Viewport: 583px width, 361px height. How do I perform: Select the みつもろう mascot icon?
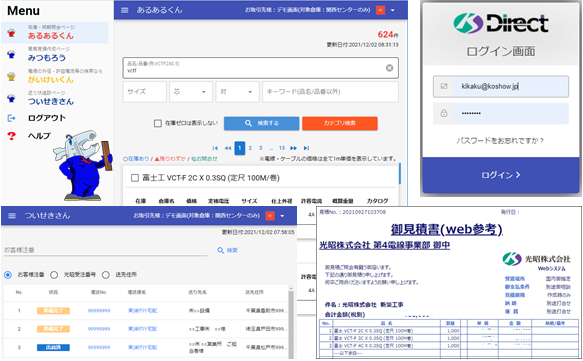(12, 55)
